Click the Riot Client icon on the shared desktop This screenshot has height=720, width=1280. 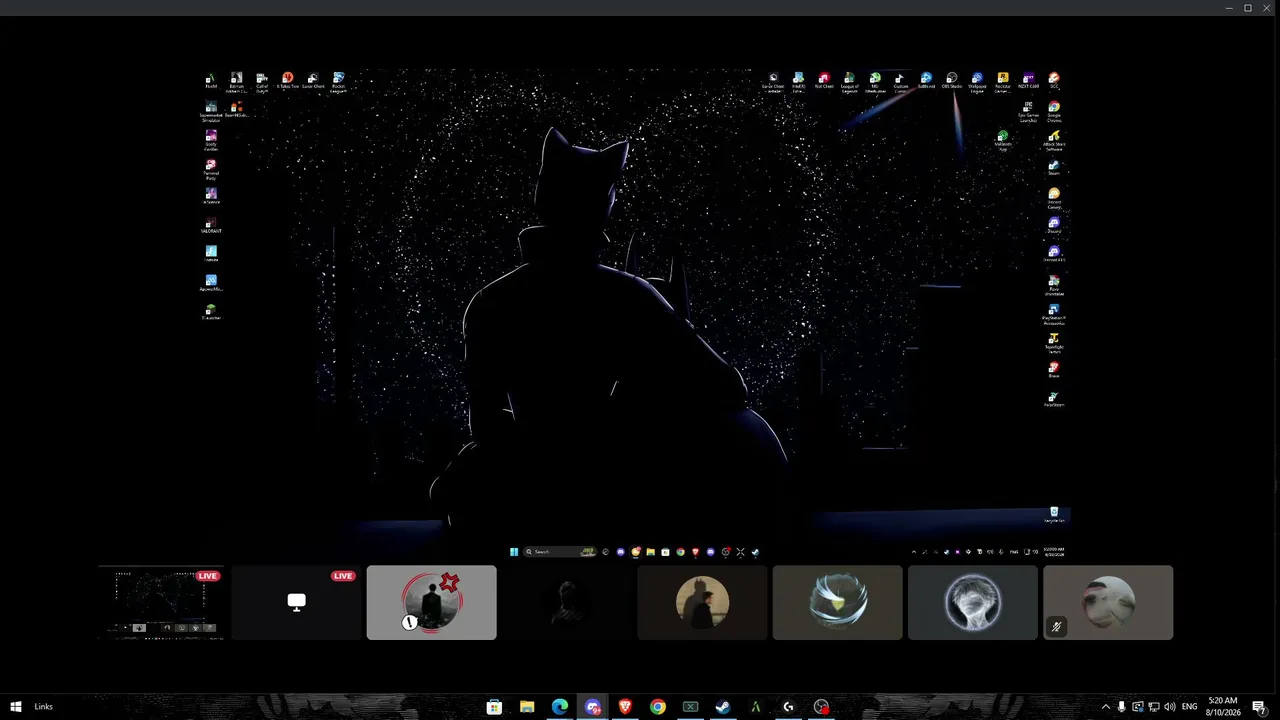[x=824, y=80]
